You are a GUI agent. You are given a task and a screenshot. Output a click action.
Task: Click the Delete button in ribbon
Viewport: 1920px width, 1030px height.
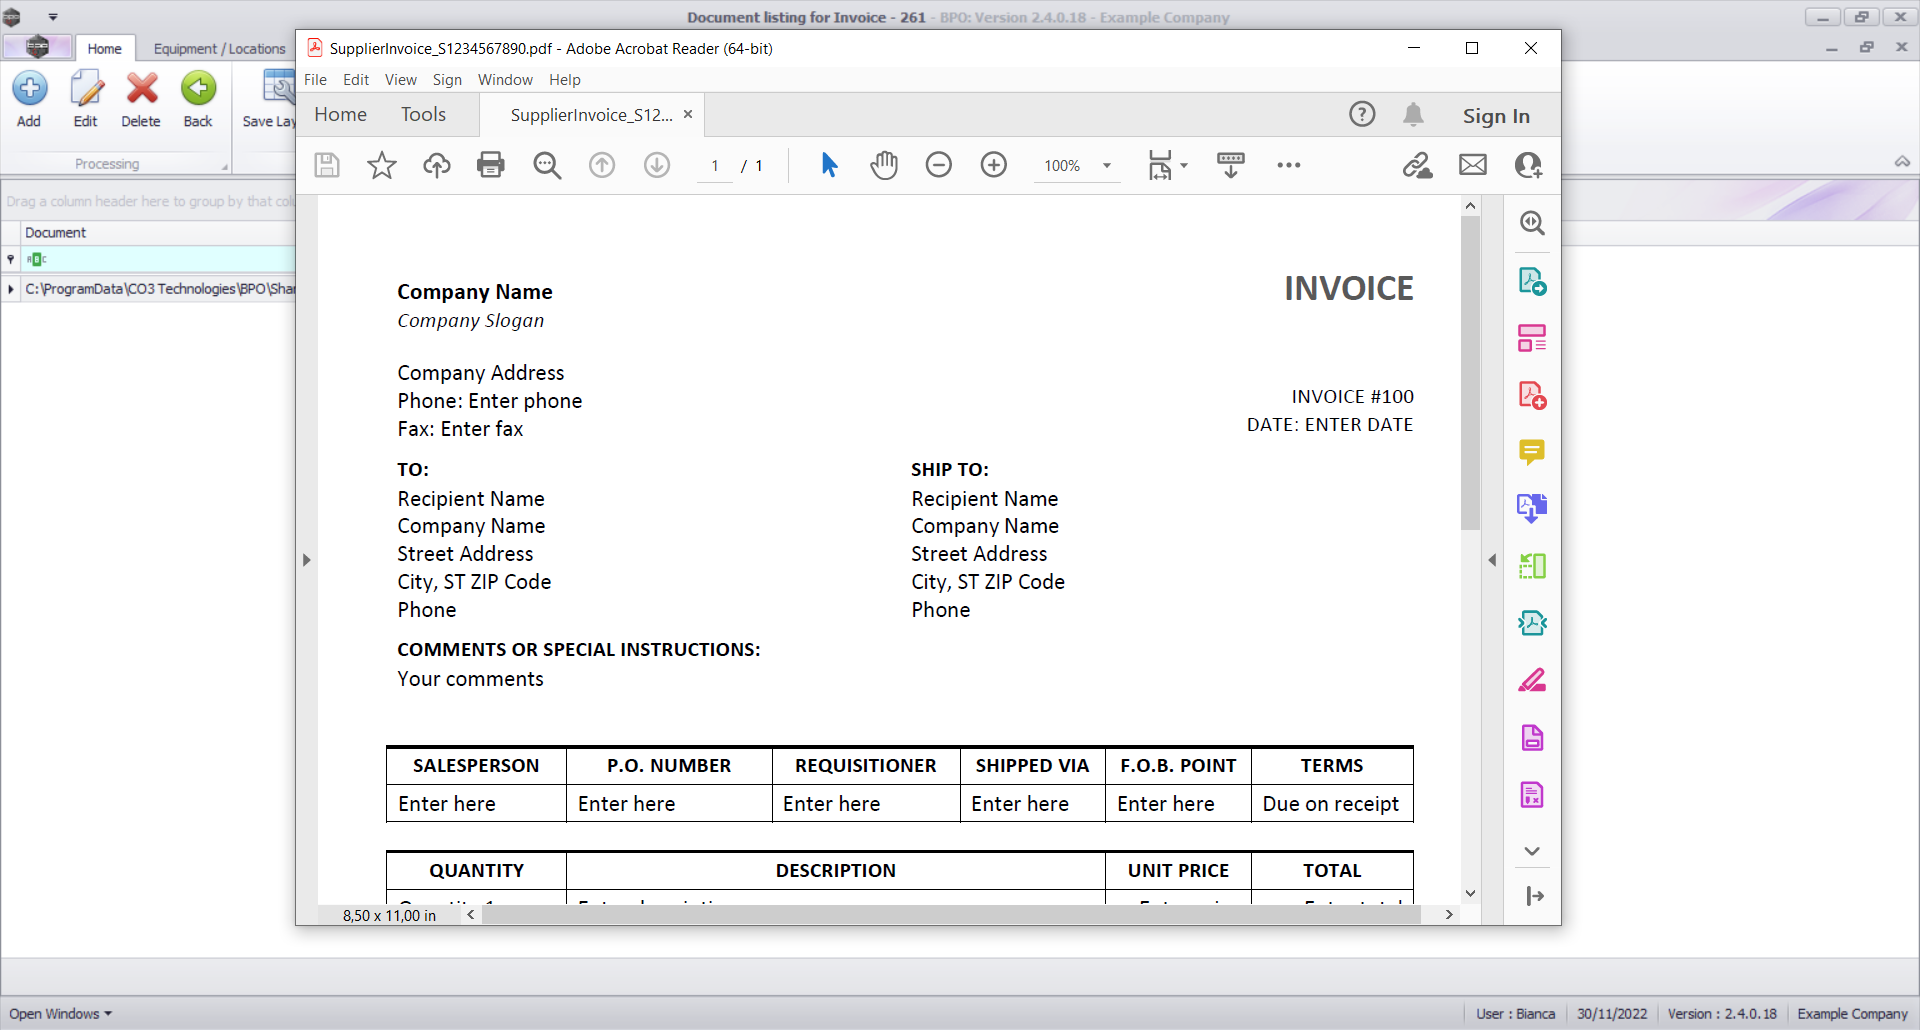coord(141,100)
